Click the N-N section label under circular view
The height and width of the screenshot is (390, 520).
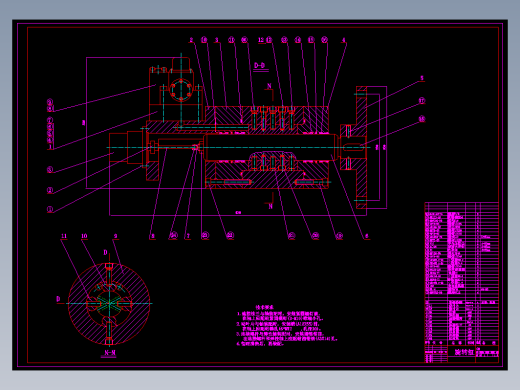coord(110,353)
